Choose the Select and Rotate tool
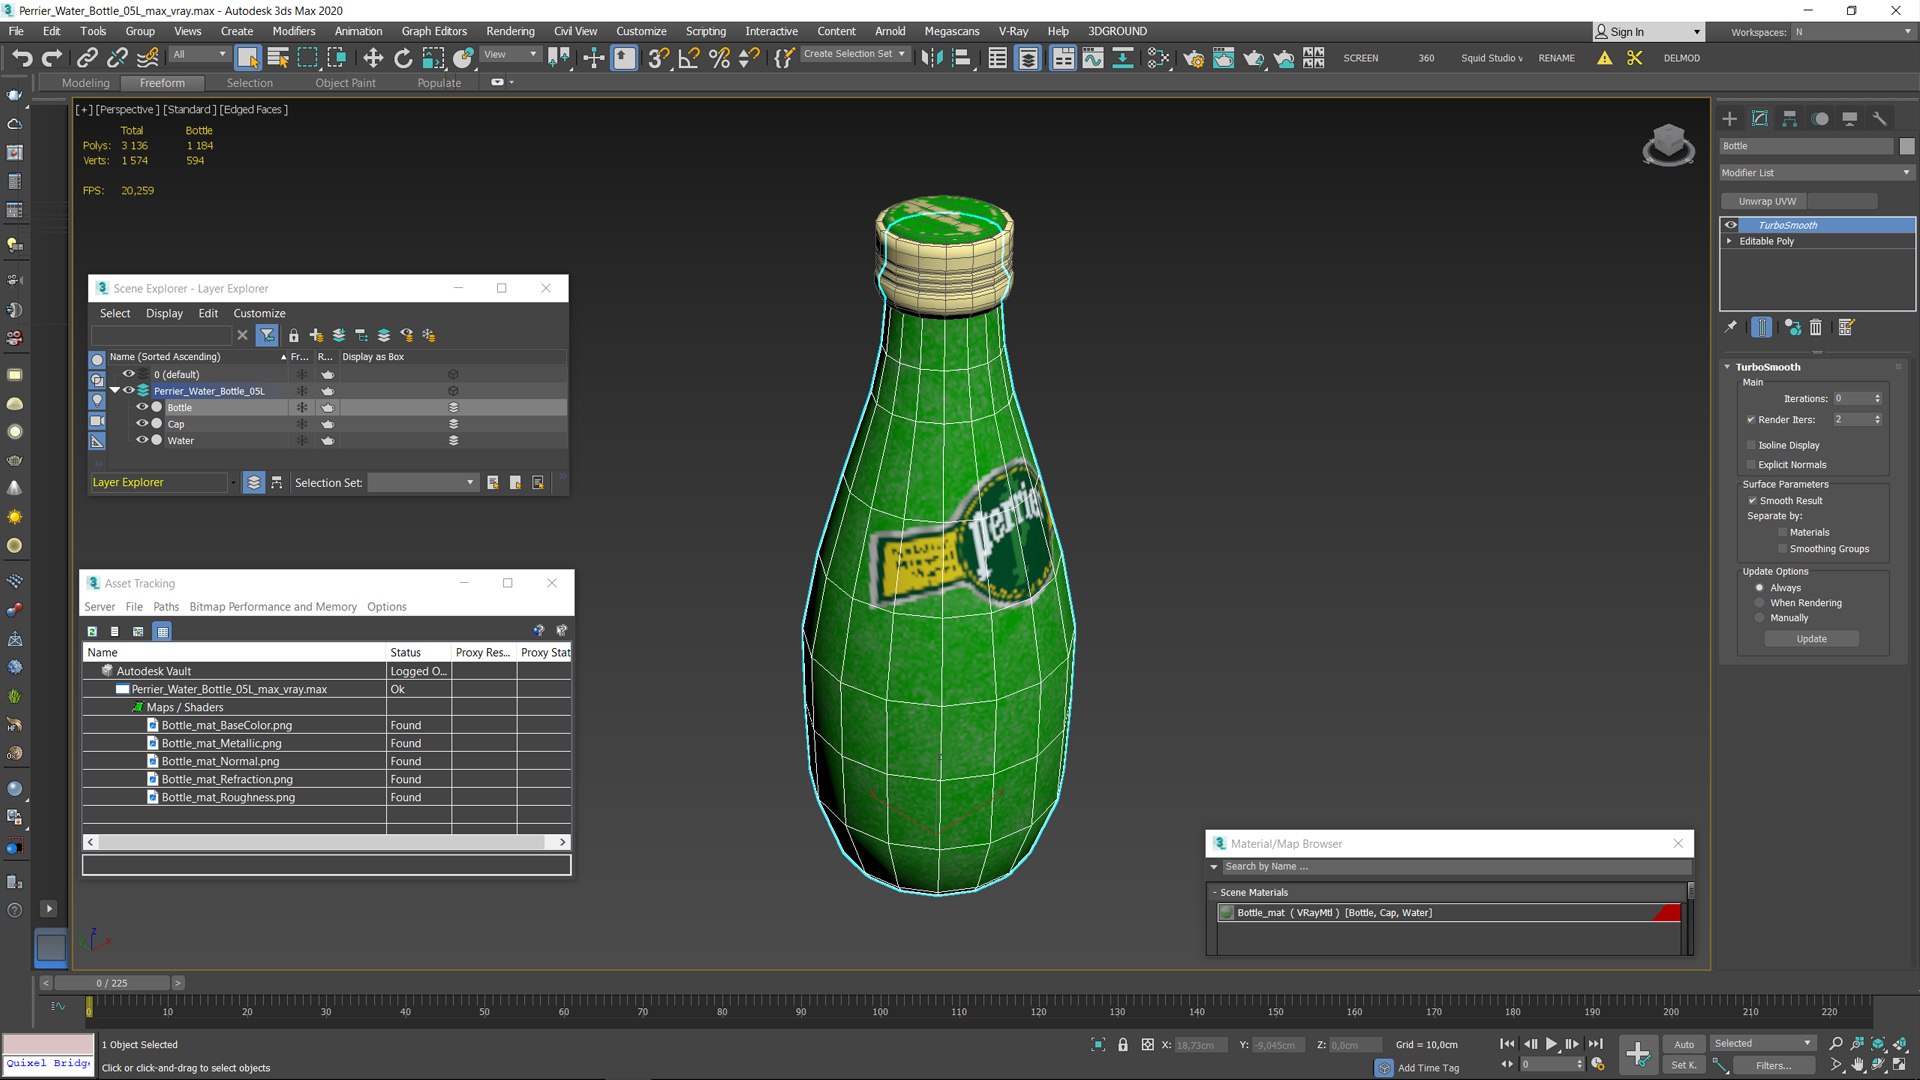Image resolution: width=1920 pixels, height=1080 pixels. 402,58
